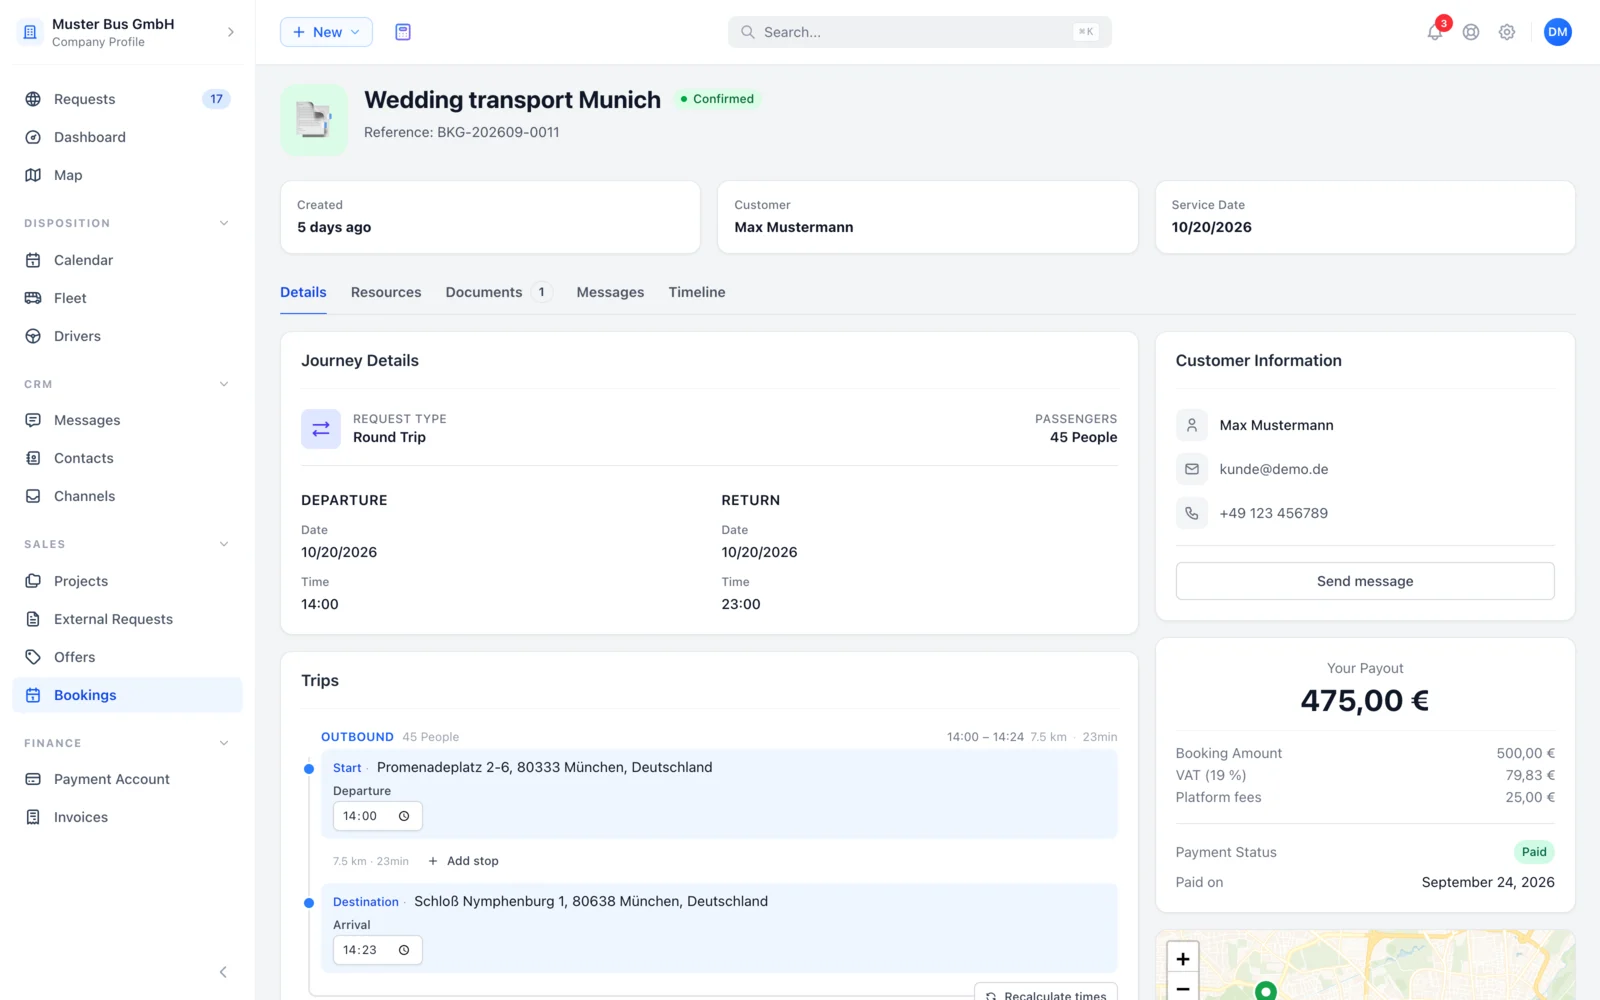Open Projects in sidebar
The width and height of the screenshot is (1600, 1000).
(127, 581)
